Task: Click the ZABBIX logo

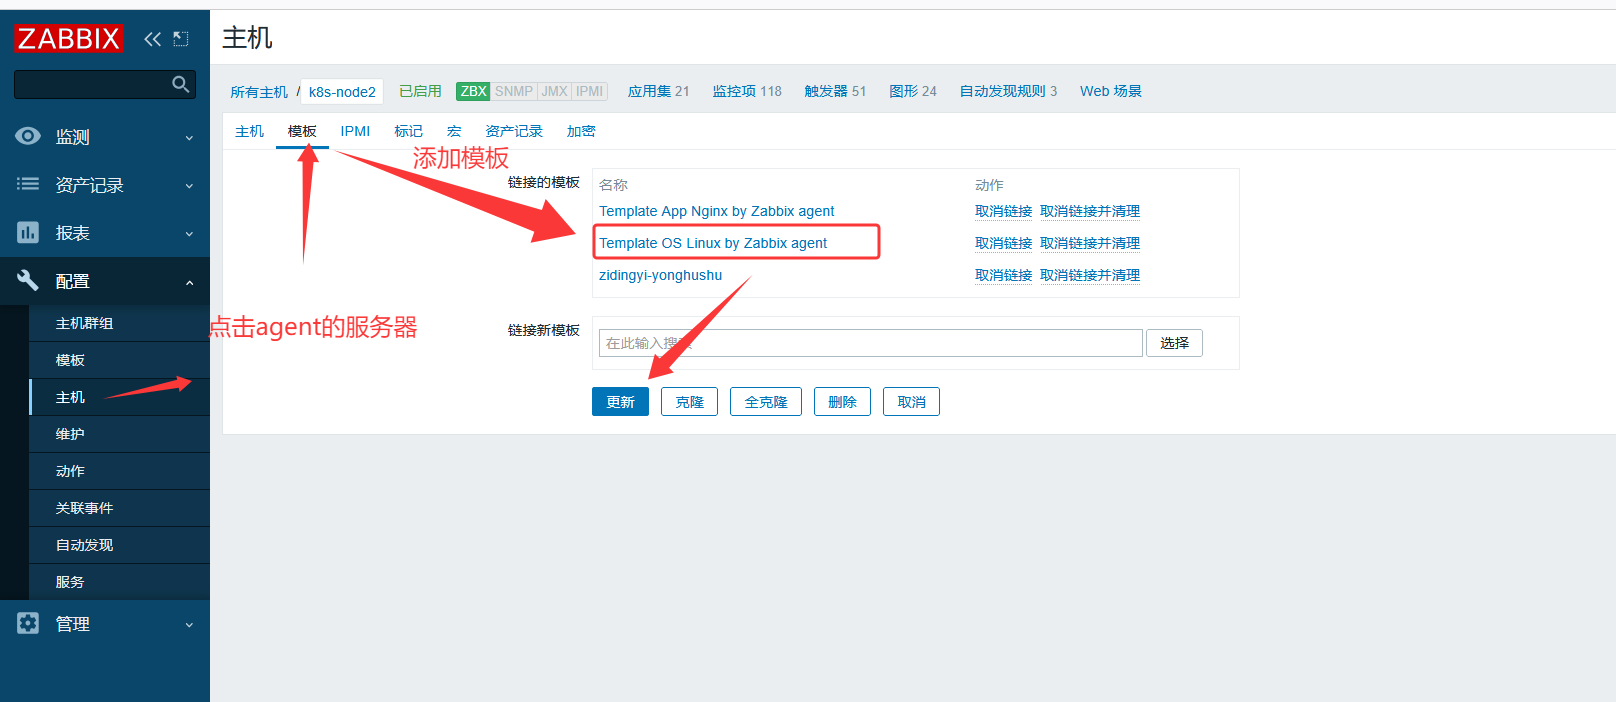Action: tap(68, 39)
